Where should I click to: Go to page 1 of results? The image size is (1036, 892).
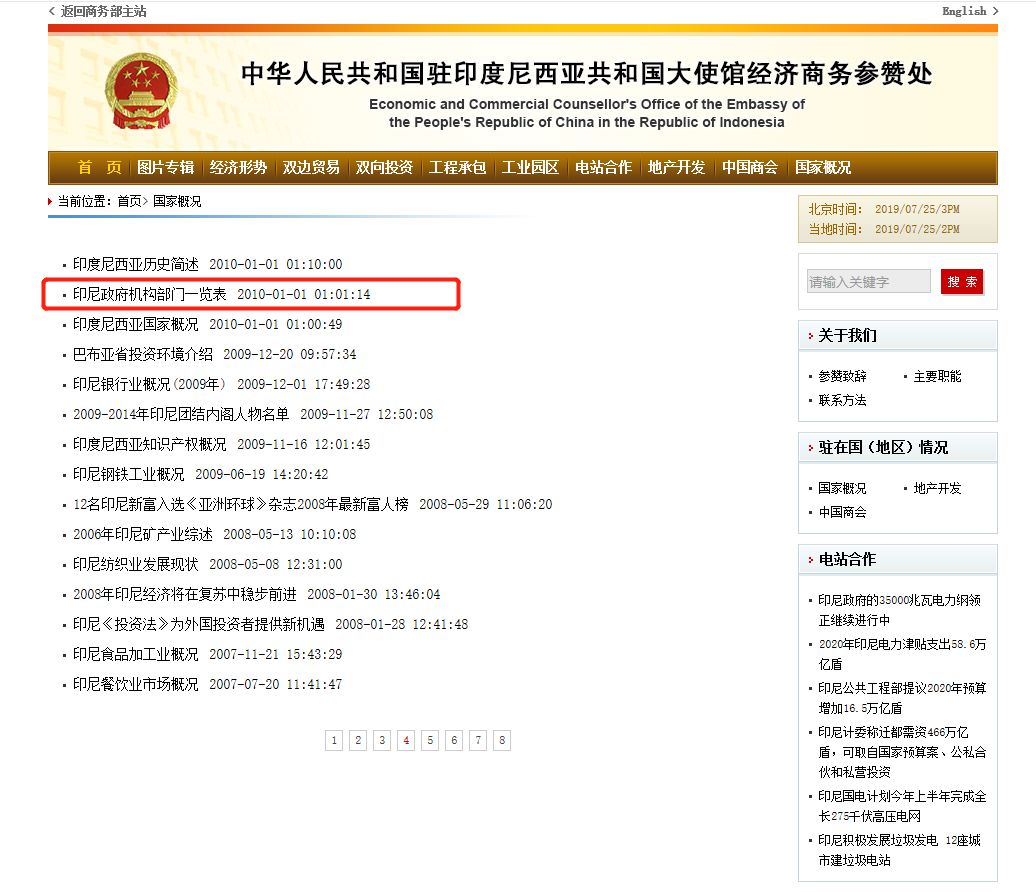click(x=334, y=740)
